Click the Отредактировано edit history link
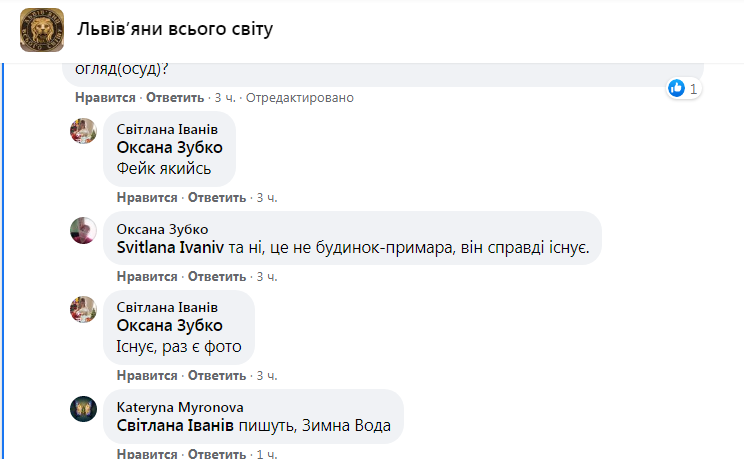 pos(299,98)
